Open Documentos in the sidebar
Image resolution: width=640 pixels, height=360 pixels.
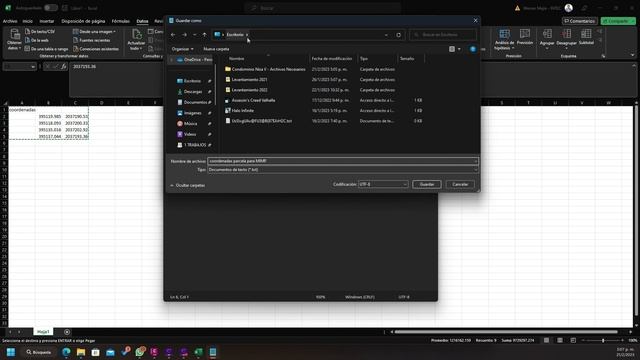195,102
